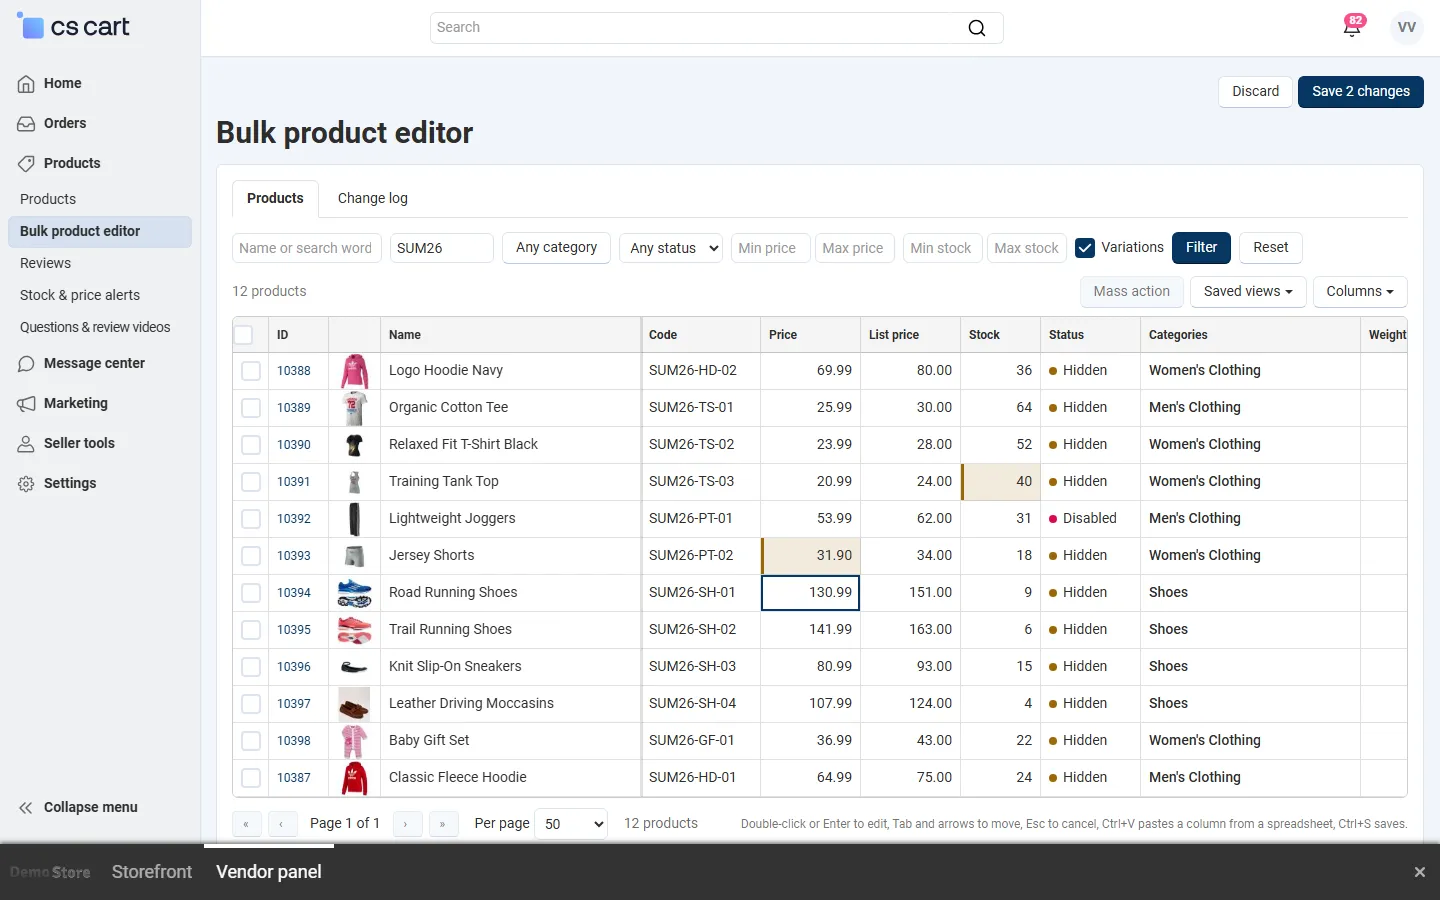Click the Reset button
Screen dimensions: 1440x900
(x=1270, y=248)
